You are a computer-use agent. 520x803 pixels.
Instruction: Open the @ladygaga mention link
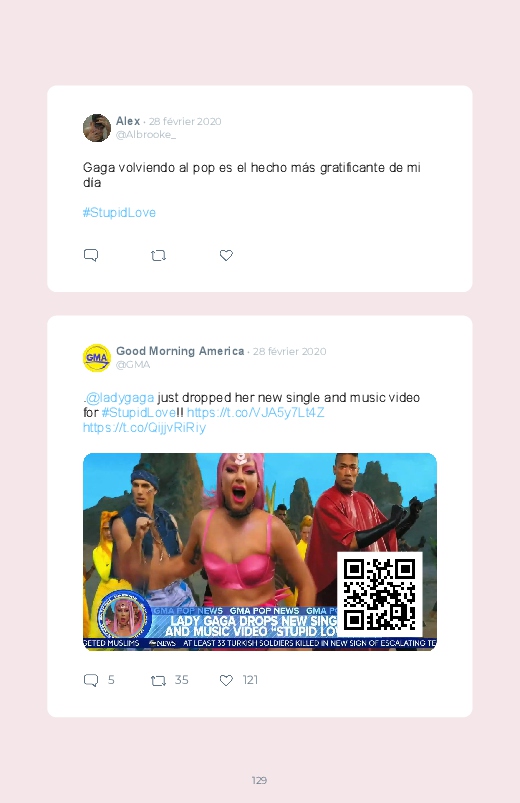point(120,397)
